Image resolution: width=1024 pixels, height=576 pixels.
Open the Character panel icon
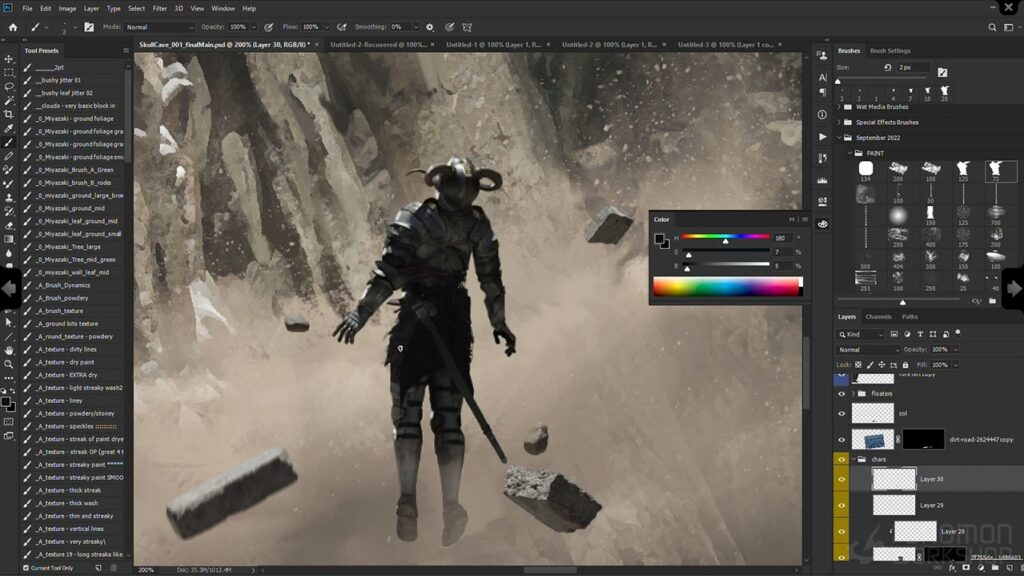pos(822,77)
